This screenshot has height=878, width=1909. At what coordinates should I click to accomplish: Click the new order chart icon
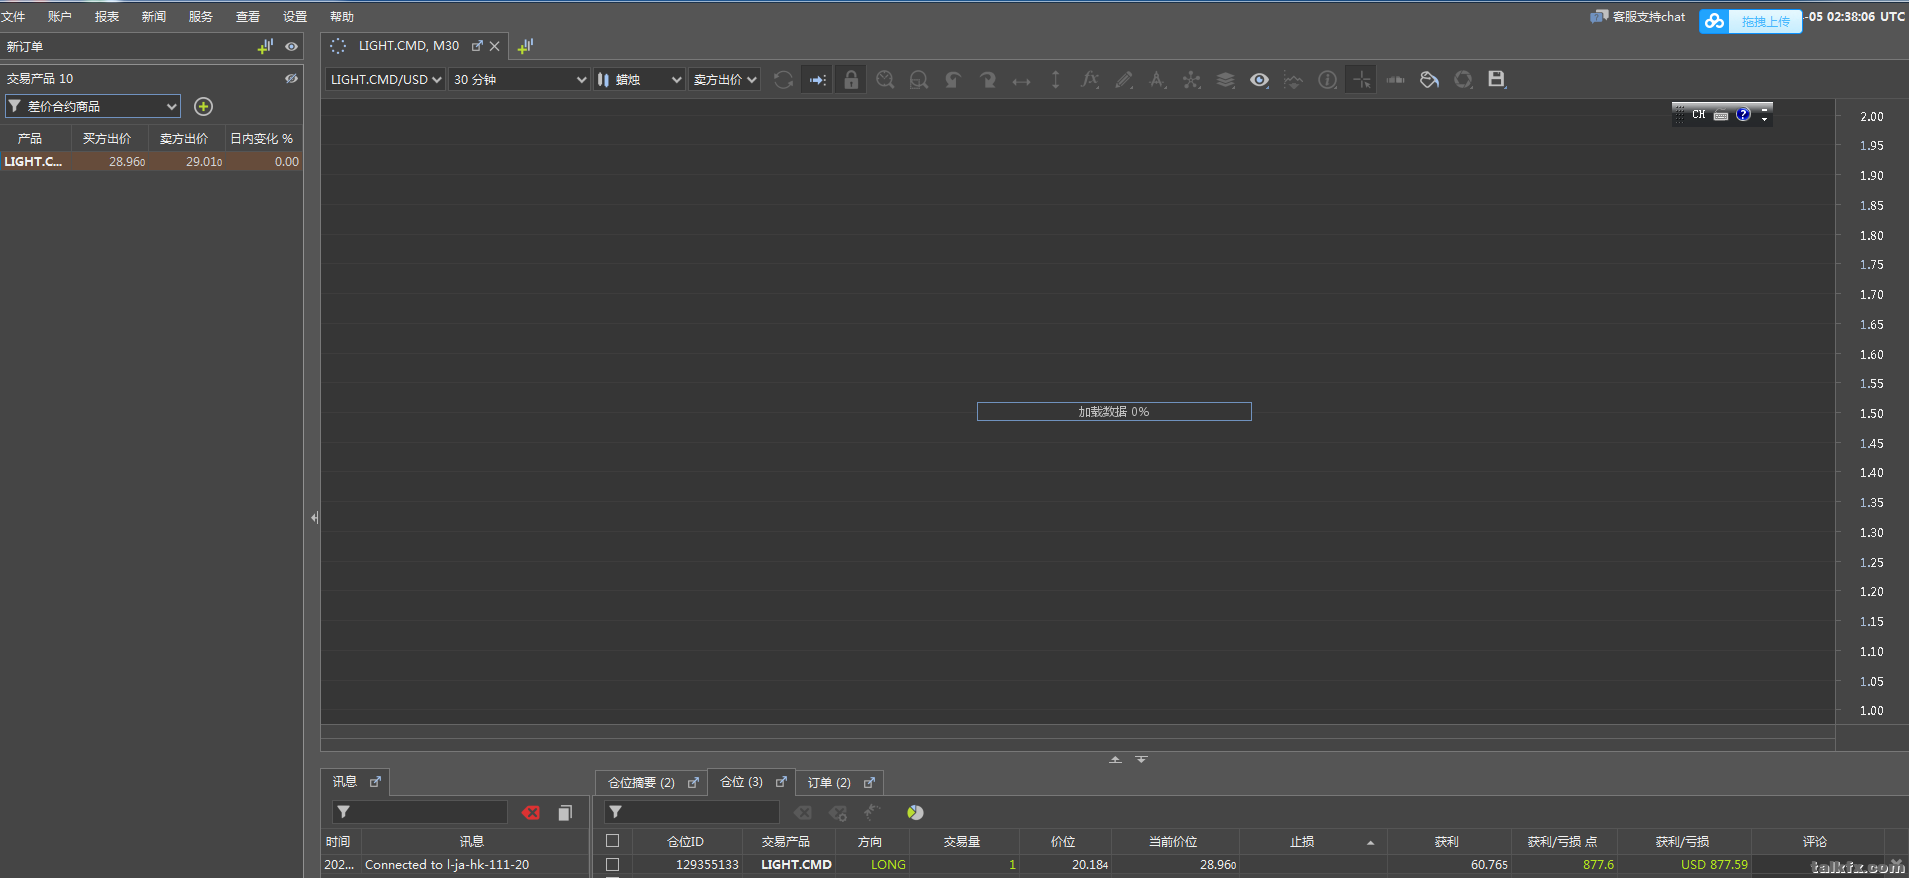(265, 46)
